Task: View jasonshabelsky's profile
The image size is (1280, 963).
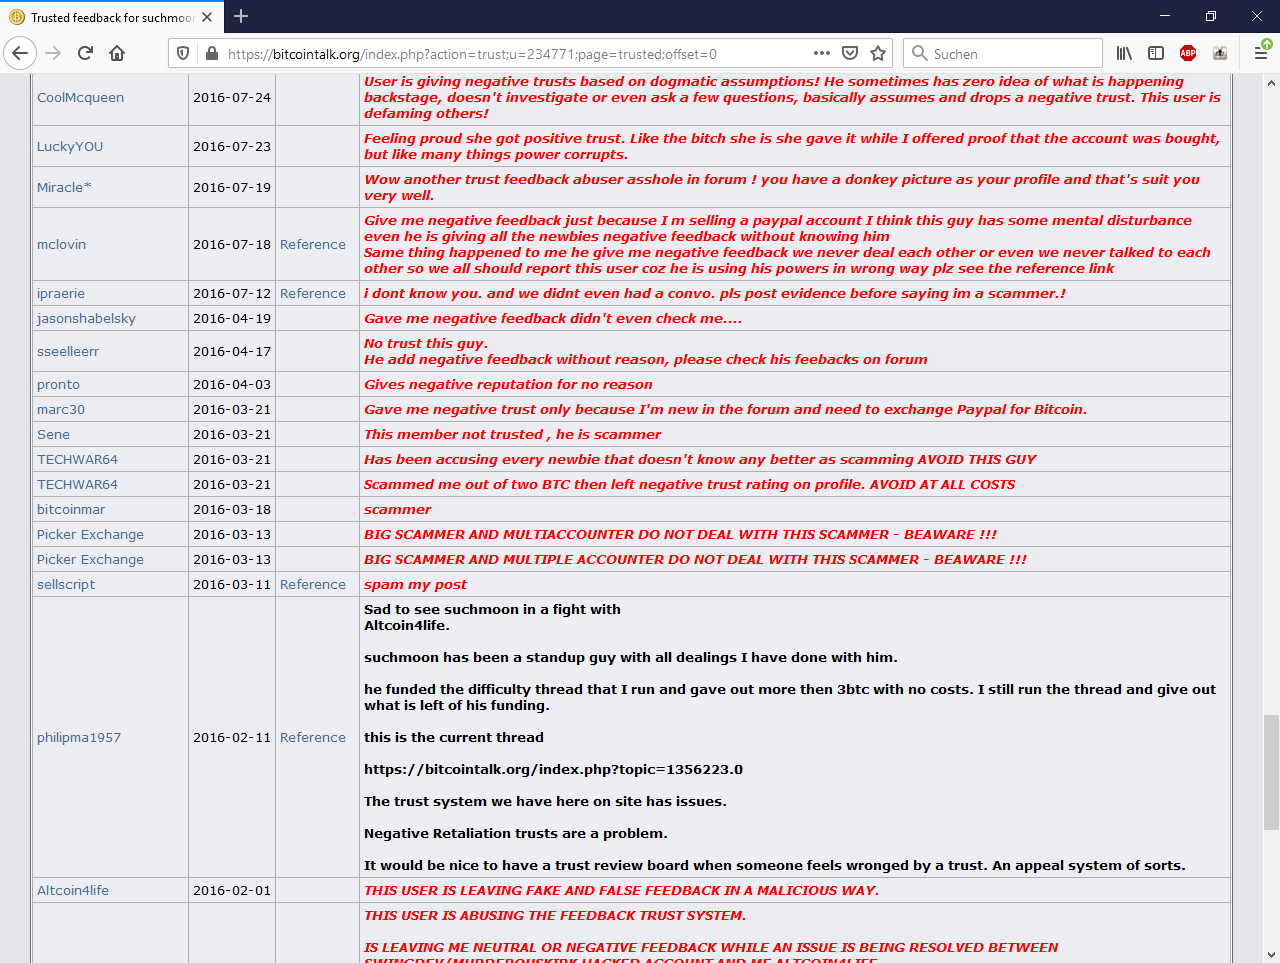Action: pyautogui.click(x=86, y=319)
